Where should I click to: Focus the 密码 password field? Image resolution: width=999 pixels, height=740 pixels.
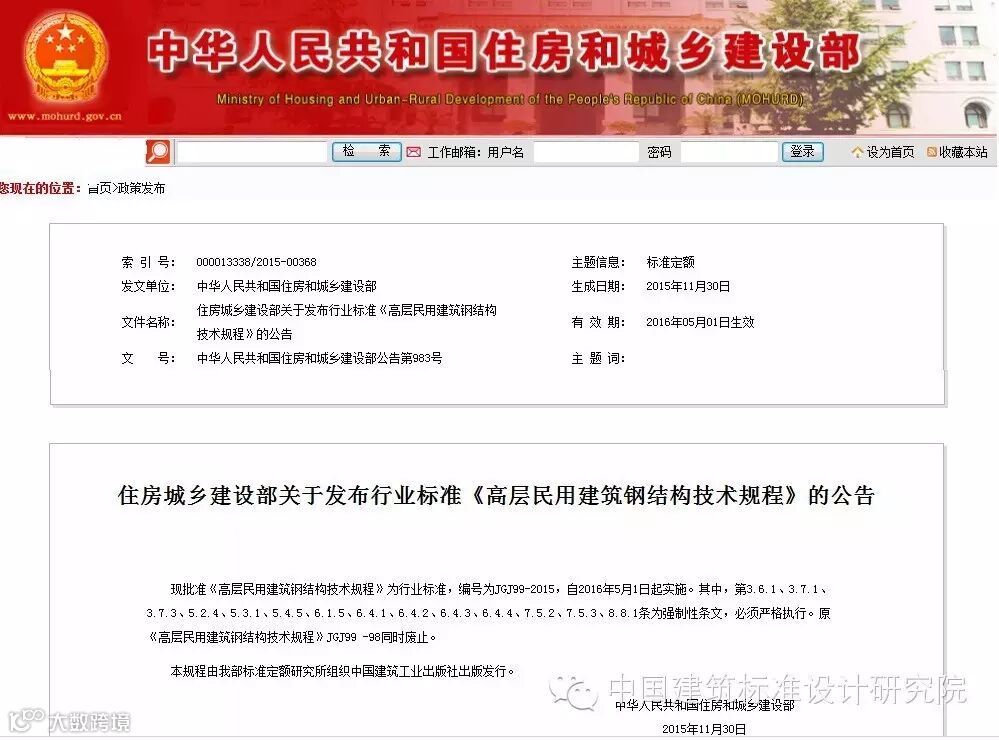(x=729, y=152)
